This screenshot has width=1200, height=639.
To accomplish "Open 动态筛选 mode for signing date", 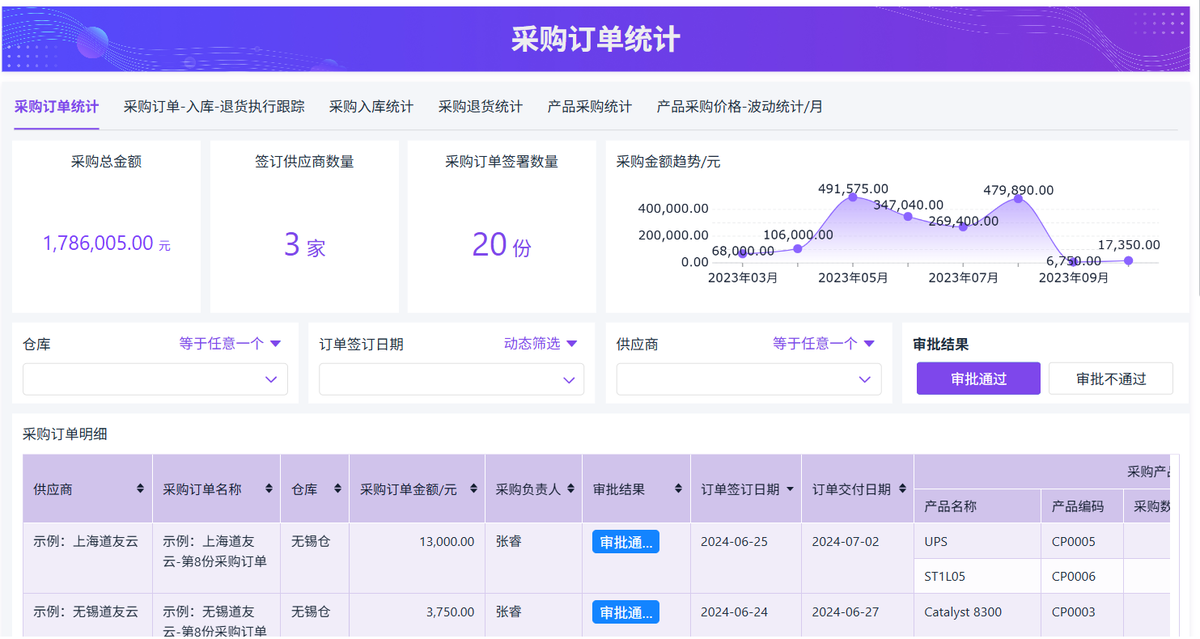I will coord(540,344).
